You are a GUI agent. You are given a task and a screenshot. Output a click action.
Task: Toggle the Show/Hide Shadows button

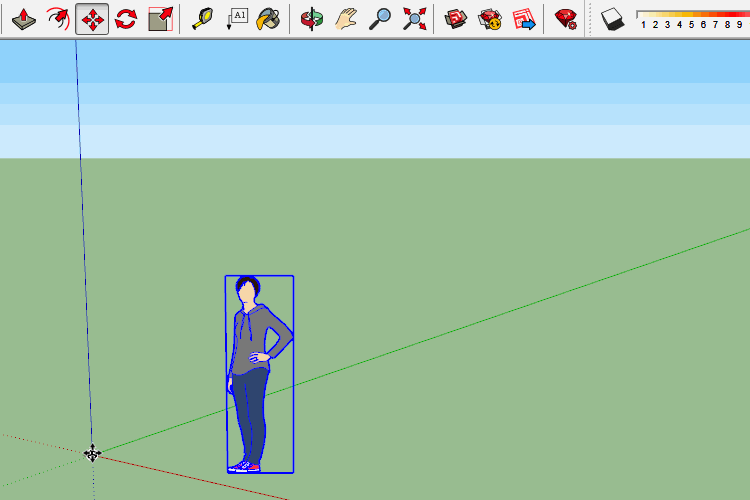pyautogui.click(x=612, y=18)
